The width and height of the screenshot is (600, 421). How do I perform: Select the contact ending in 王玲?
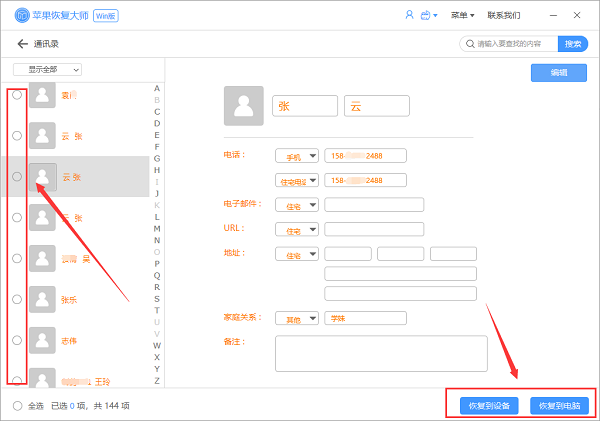[x=86, y=382]
